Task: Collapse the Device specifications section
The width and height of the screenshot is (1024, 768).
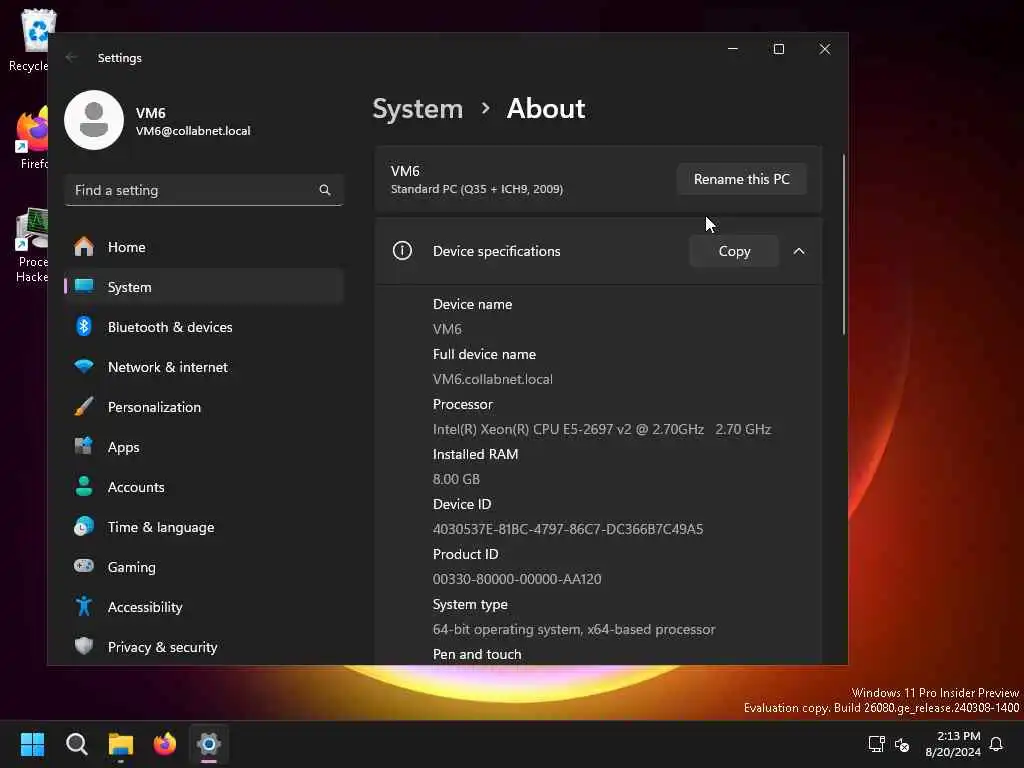Action: click(799, 251)
